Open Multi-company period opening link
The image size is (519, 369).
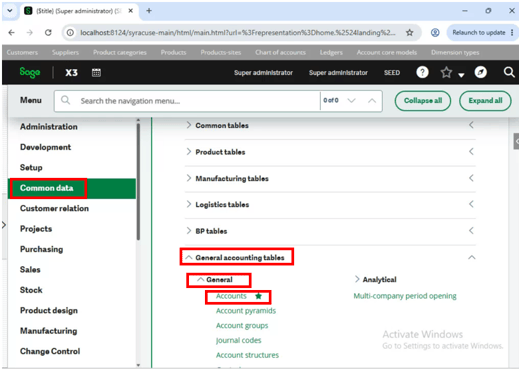click(405, 296)
